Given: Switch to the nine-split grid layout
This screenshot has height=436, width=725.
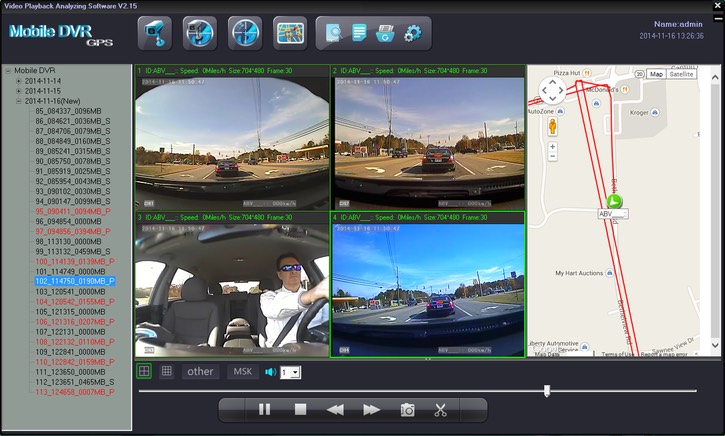Looking at the screenshot, I should click(167, 371).
